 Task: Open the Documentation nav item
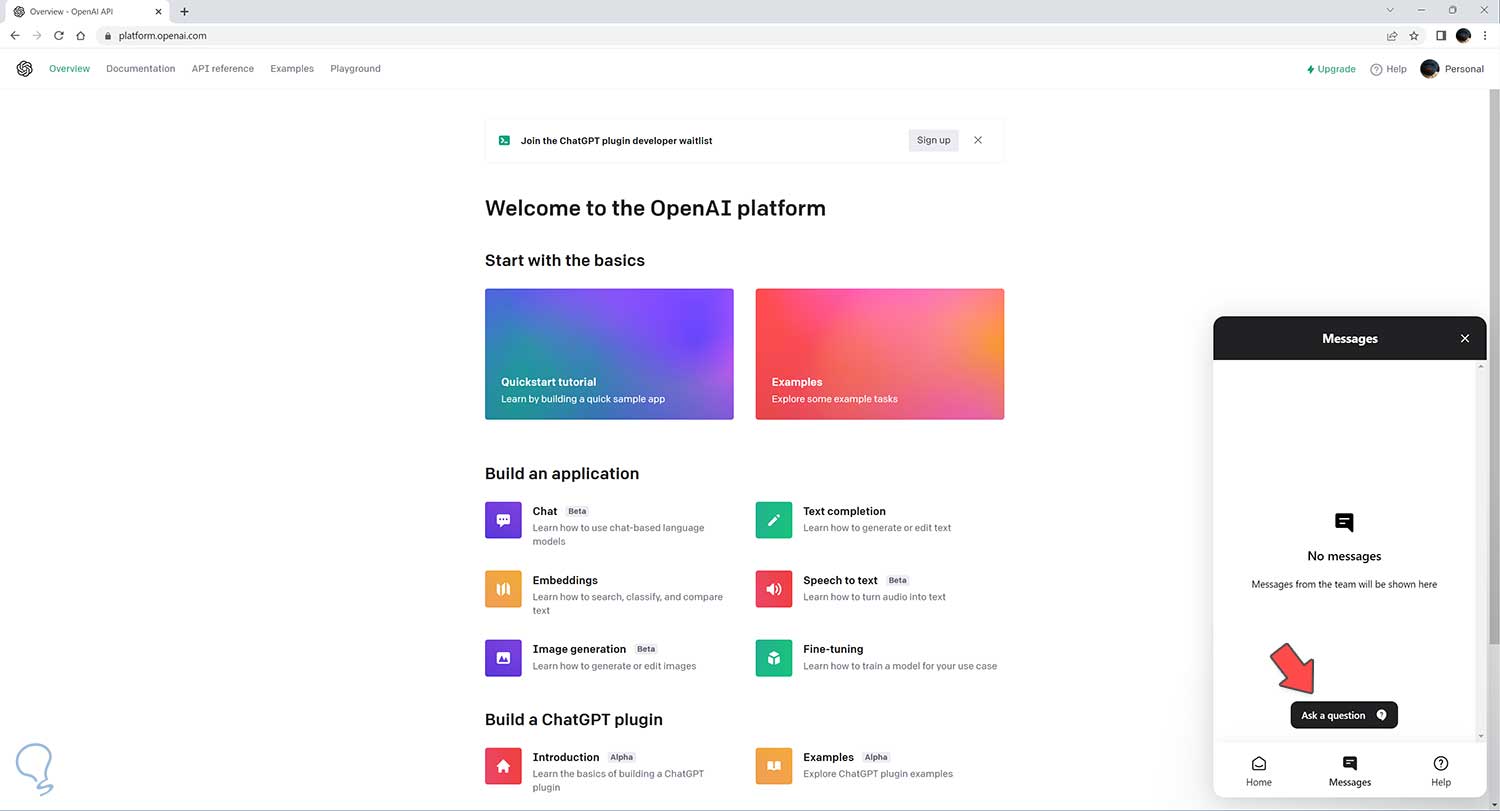pyautogui.click(x=141, y=69)
